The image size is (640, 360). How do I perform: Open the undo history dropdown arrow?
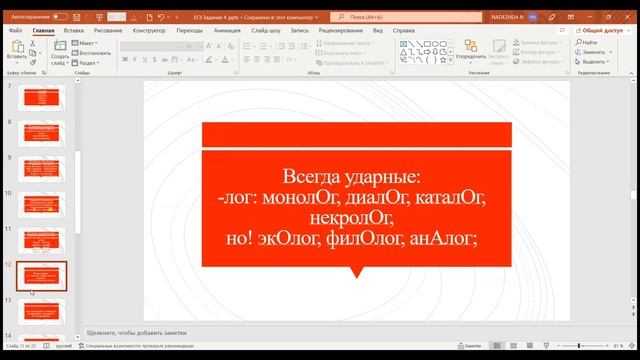pyautogui.click(x=168, y=17)
